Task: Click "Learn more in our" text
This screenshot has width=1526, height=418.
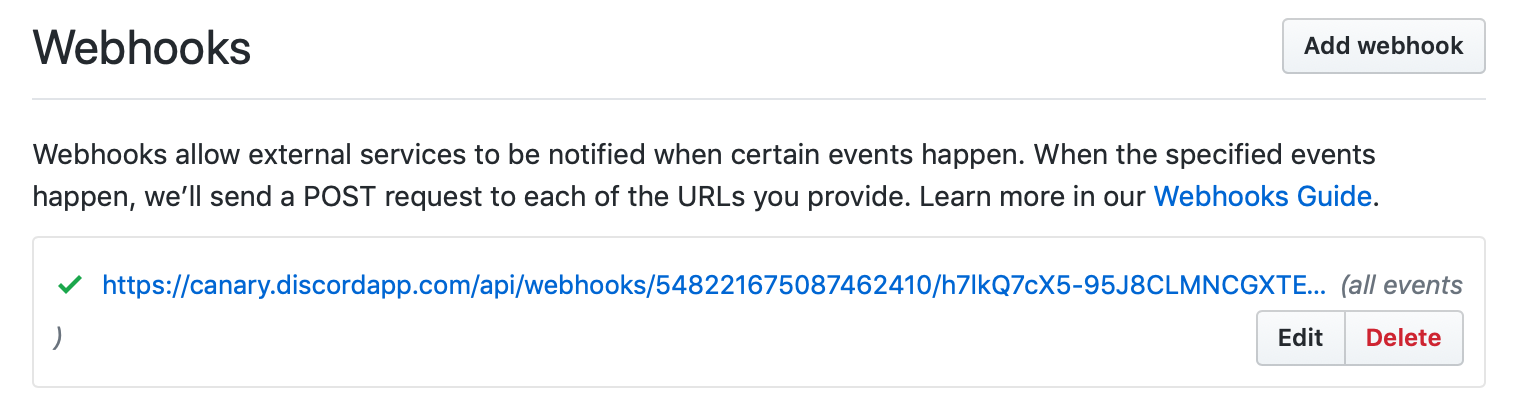Action: 1033,196
